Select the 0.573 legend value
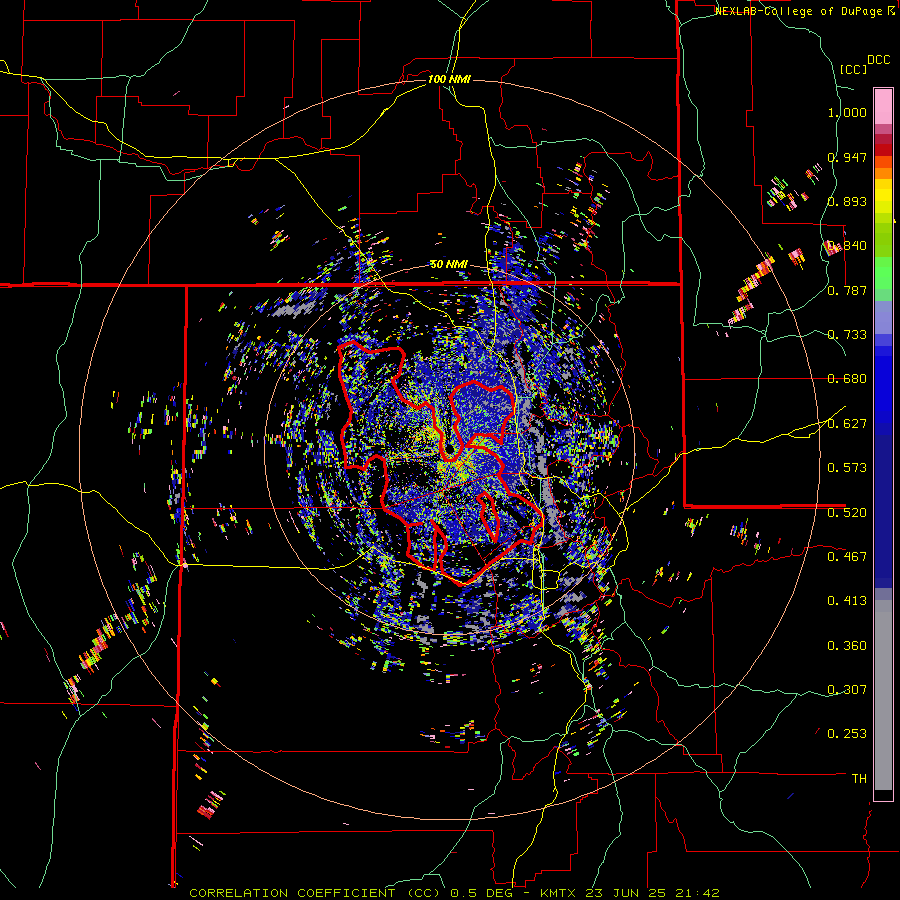Screen dimensions: 900x900 (x=847, y=468)
